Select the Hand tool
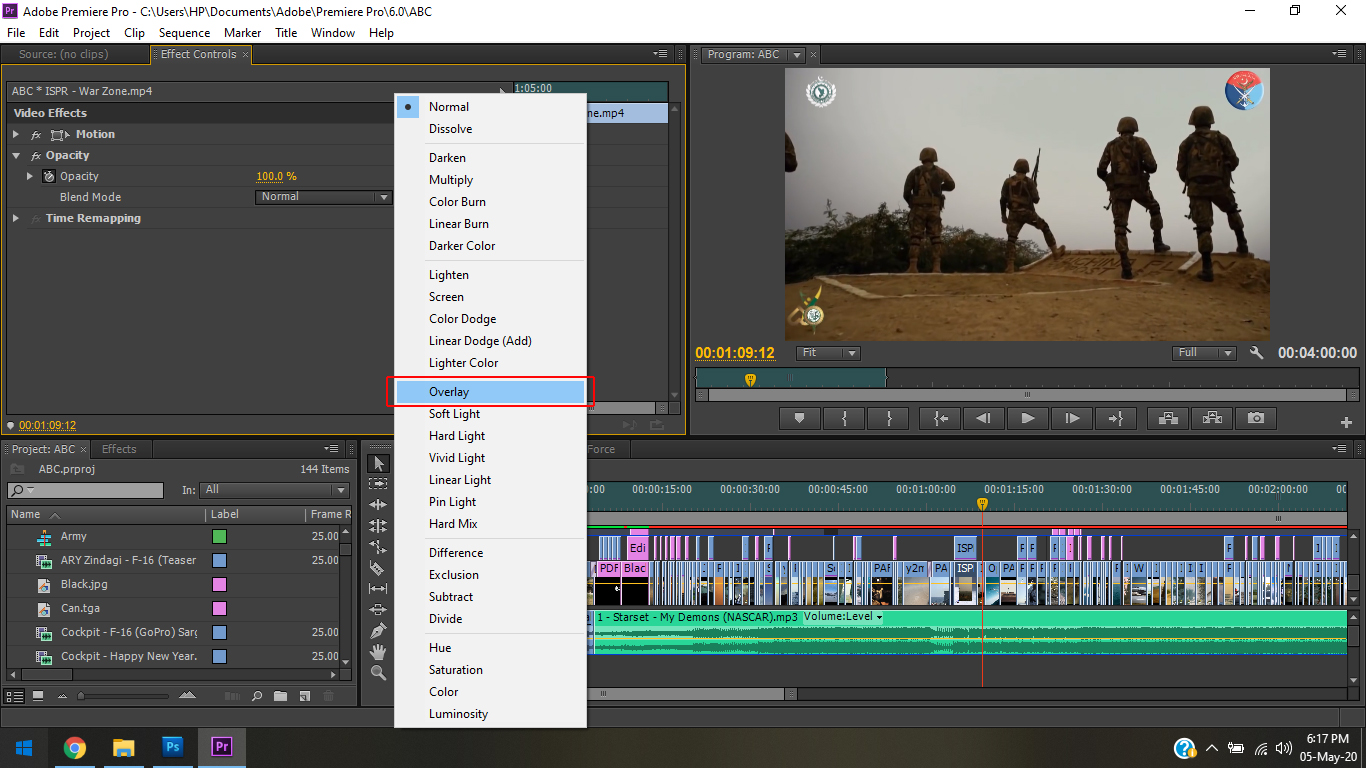Image resolution: width=1366 pixels, height=768 pixels. tap(378, 652)
